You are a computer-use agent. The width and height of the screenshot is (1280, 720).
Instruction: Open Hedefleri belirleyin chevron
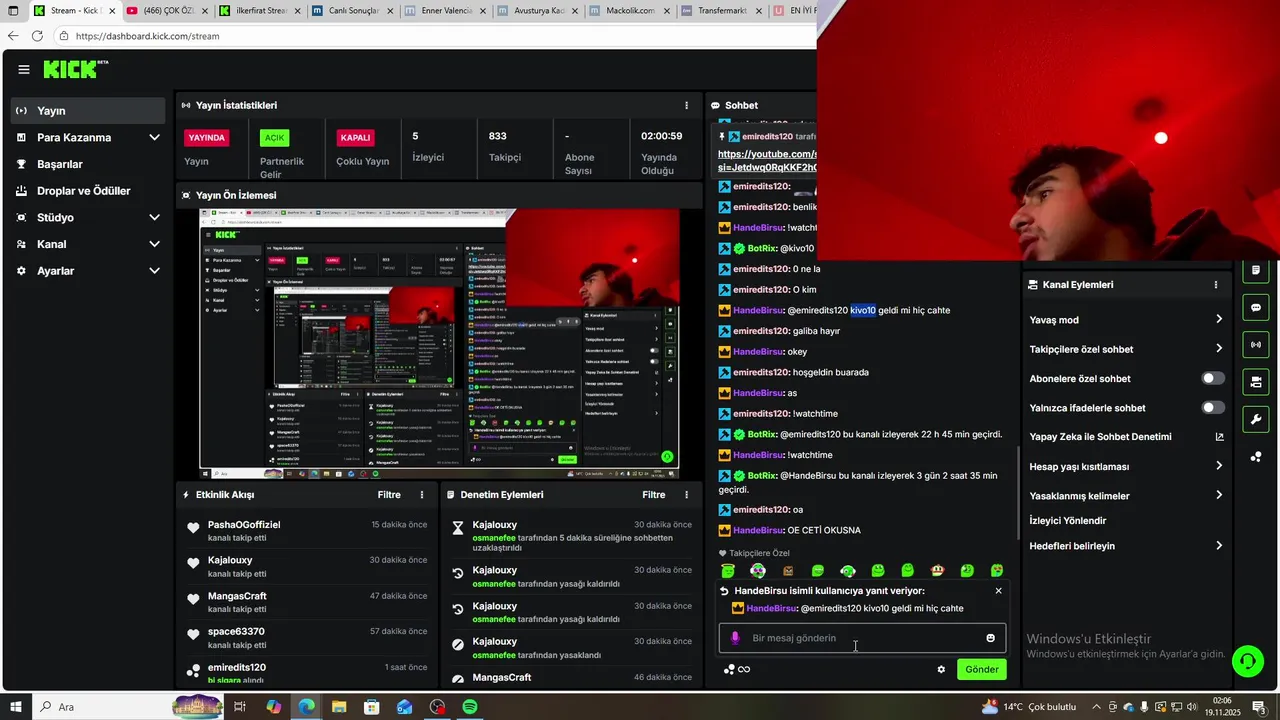(x=1219, y=546)
